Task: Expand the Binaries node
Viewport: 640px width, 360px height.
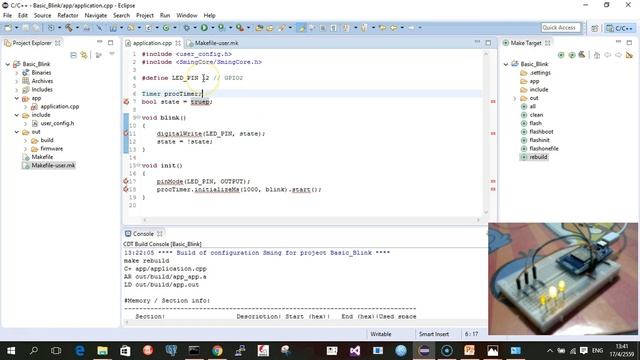Action: tap(17, 73)
